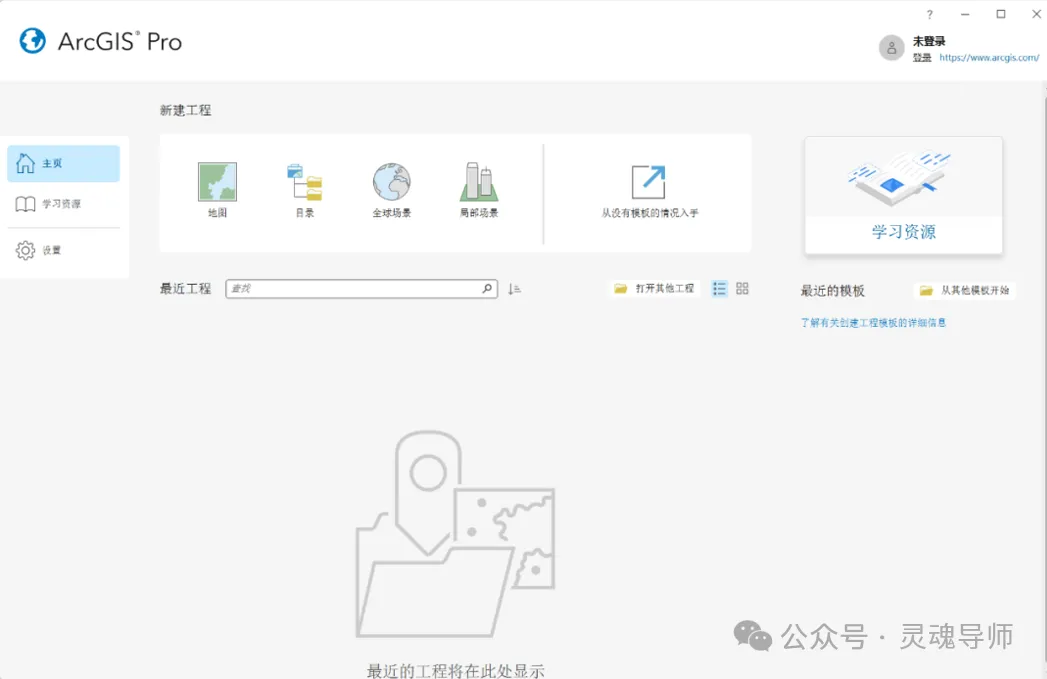The width and height of the screenshot is (1047, 679).
Task: Switch recent projects to list view
Action: (719, 288)
